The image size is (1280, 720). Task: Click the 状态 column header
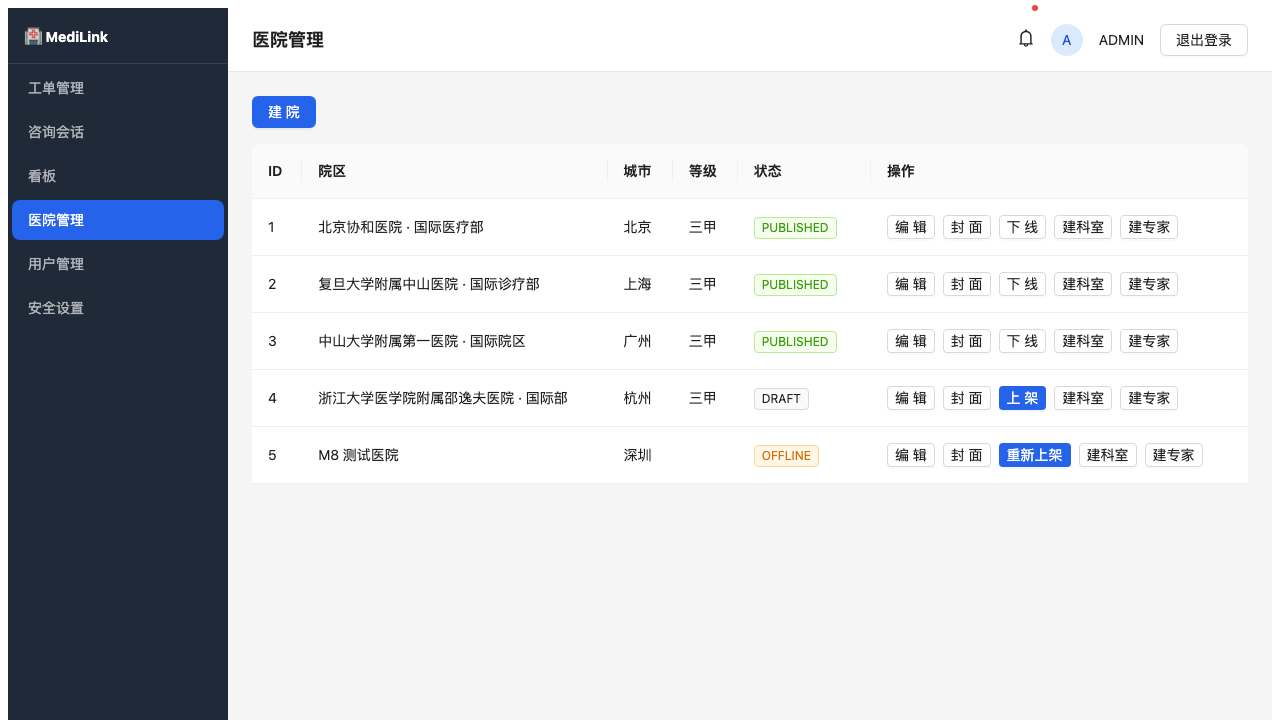tap(804, 171)
